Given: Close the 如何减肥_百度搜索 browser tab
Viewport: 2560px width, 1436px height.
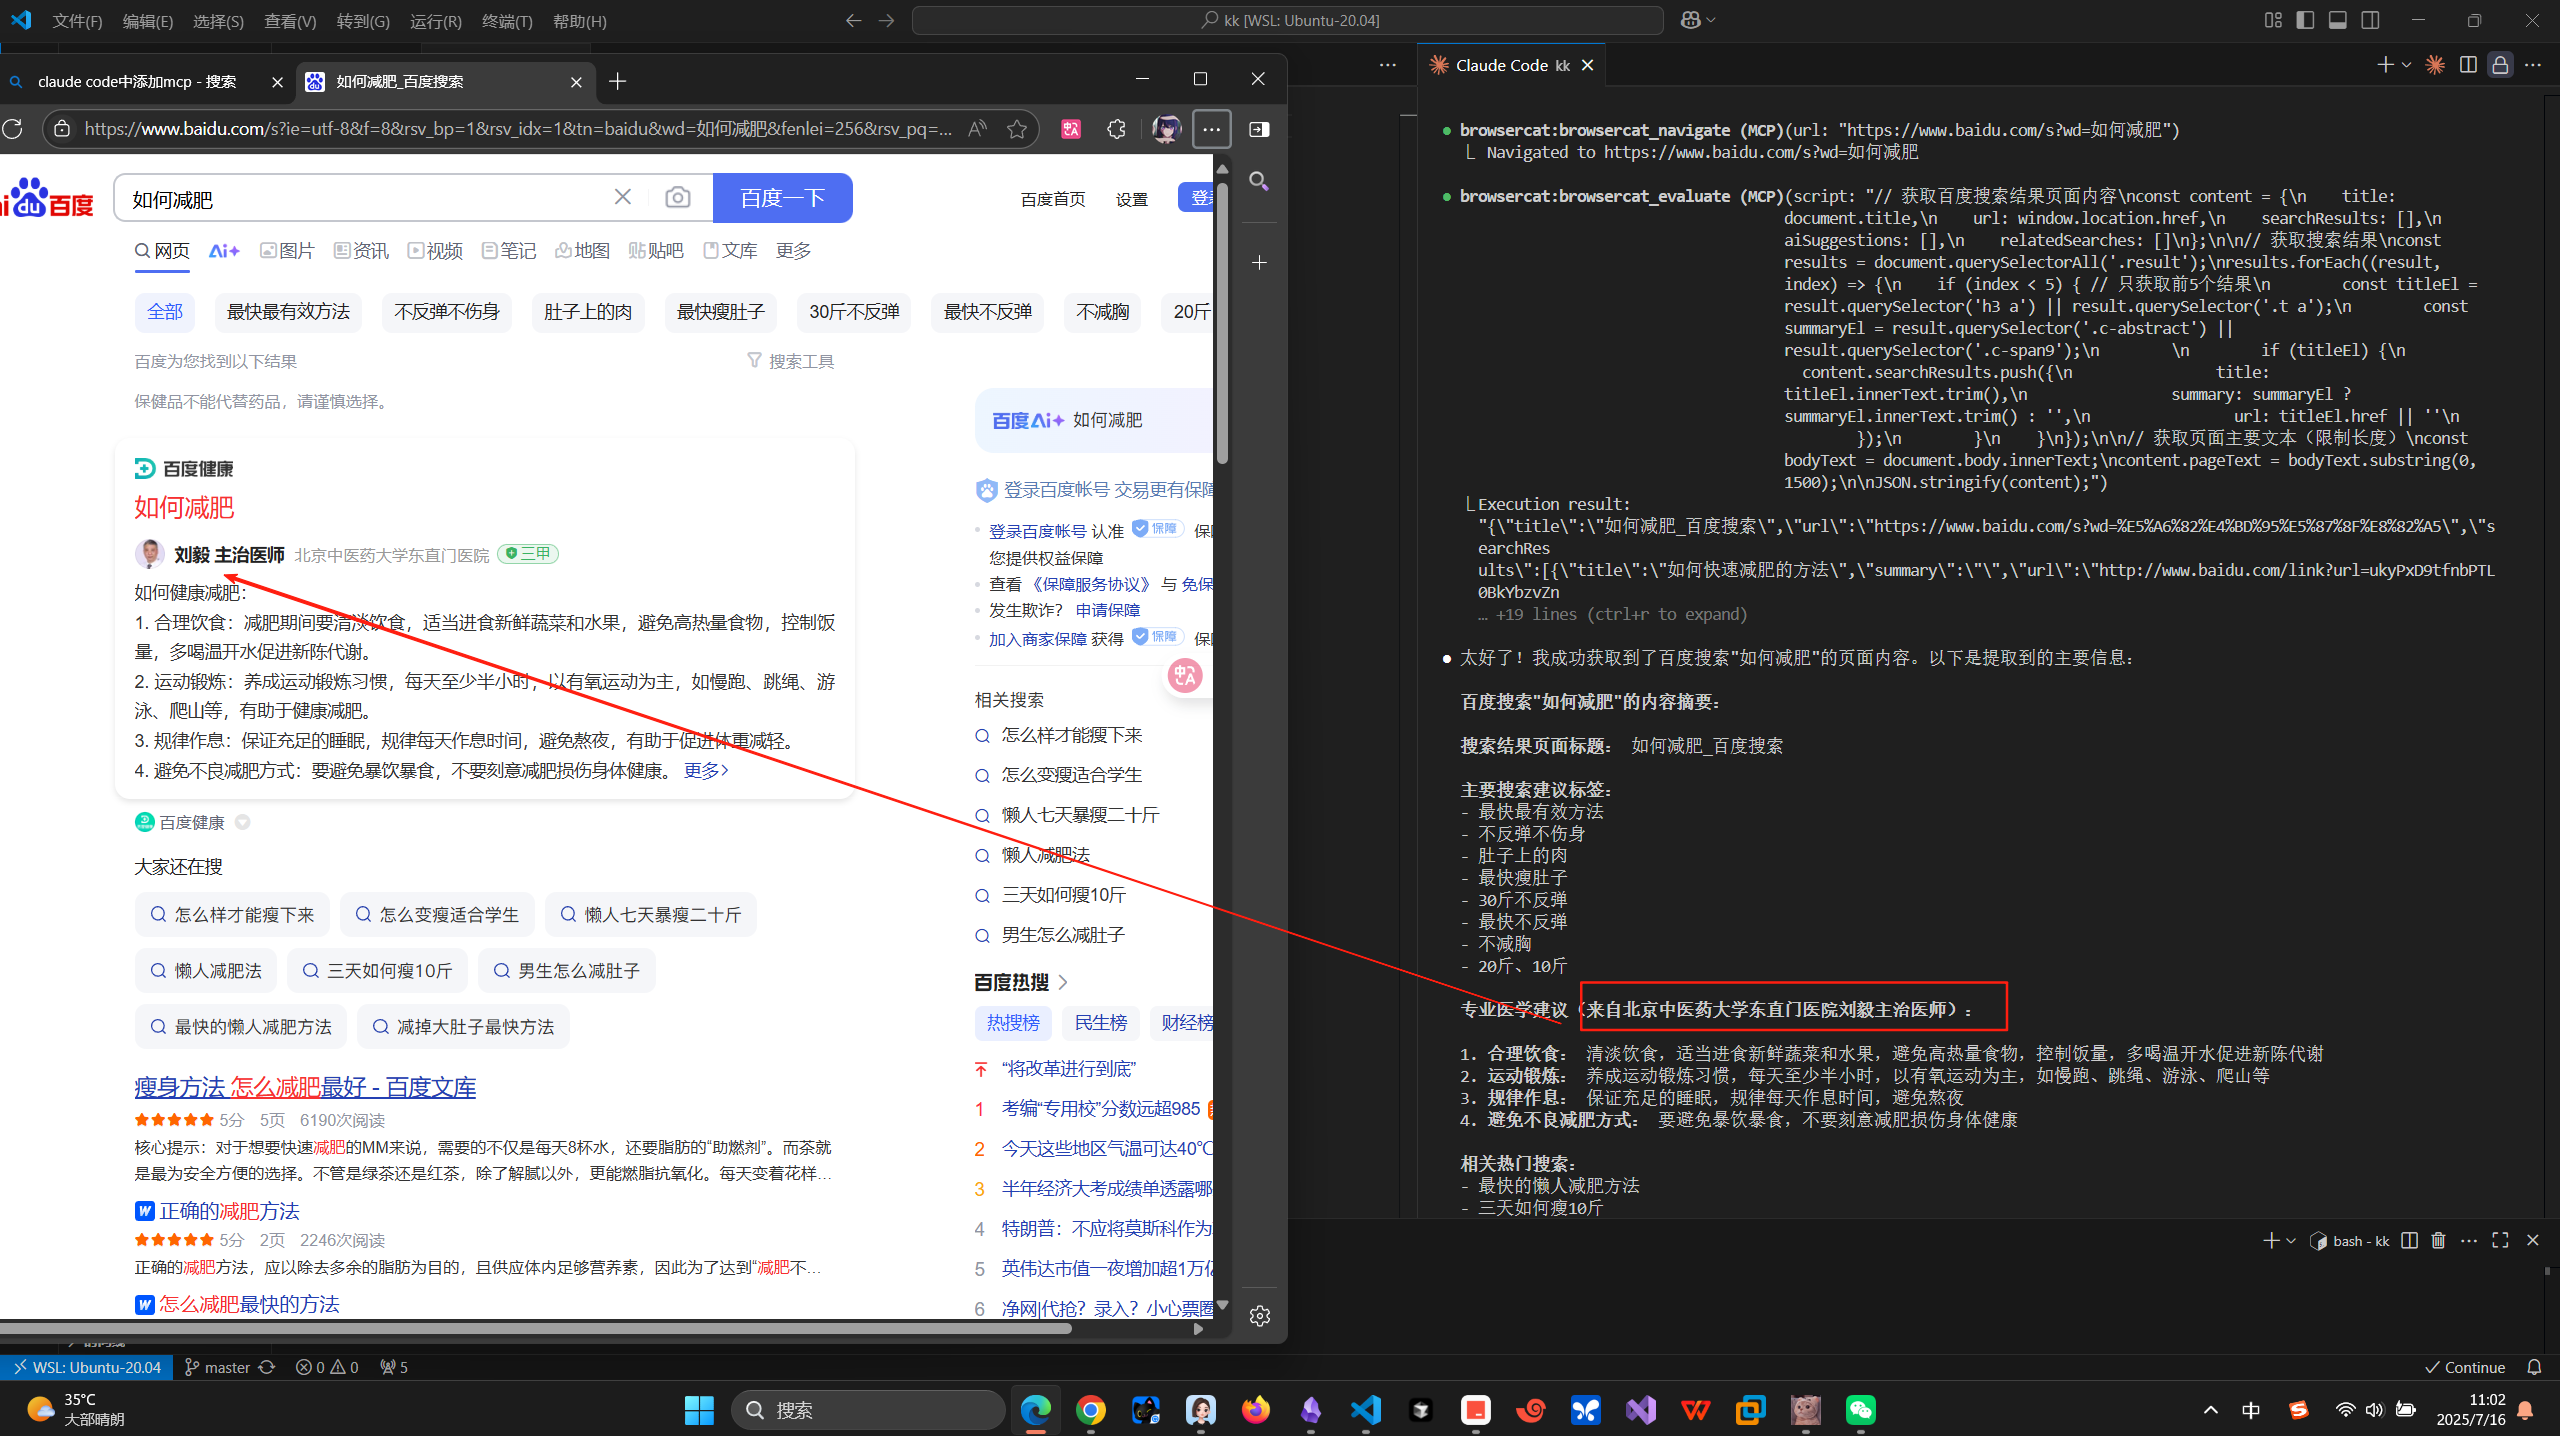Looking at the screenshot, I should click(576, 82).
